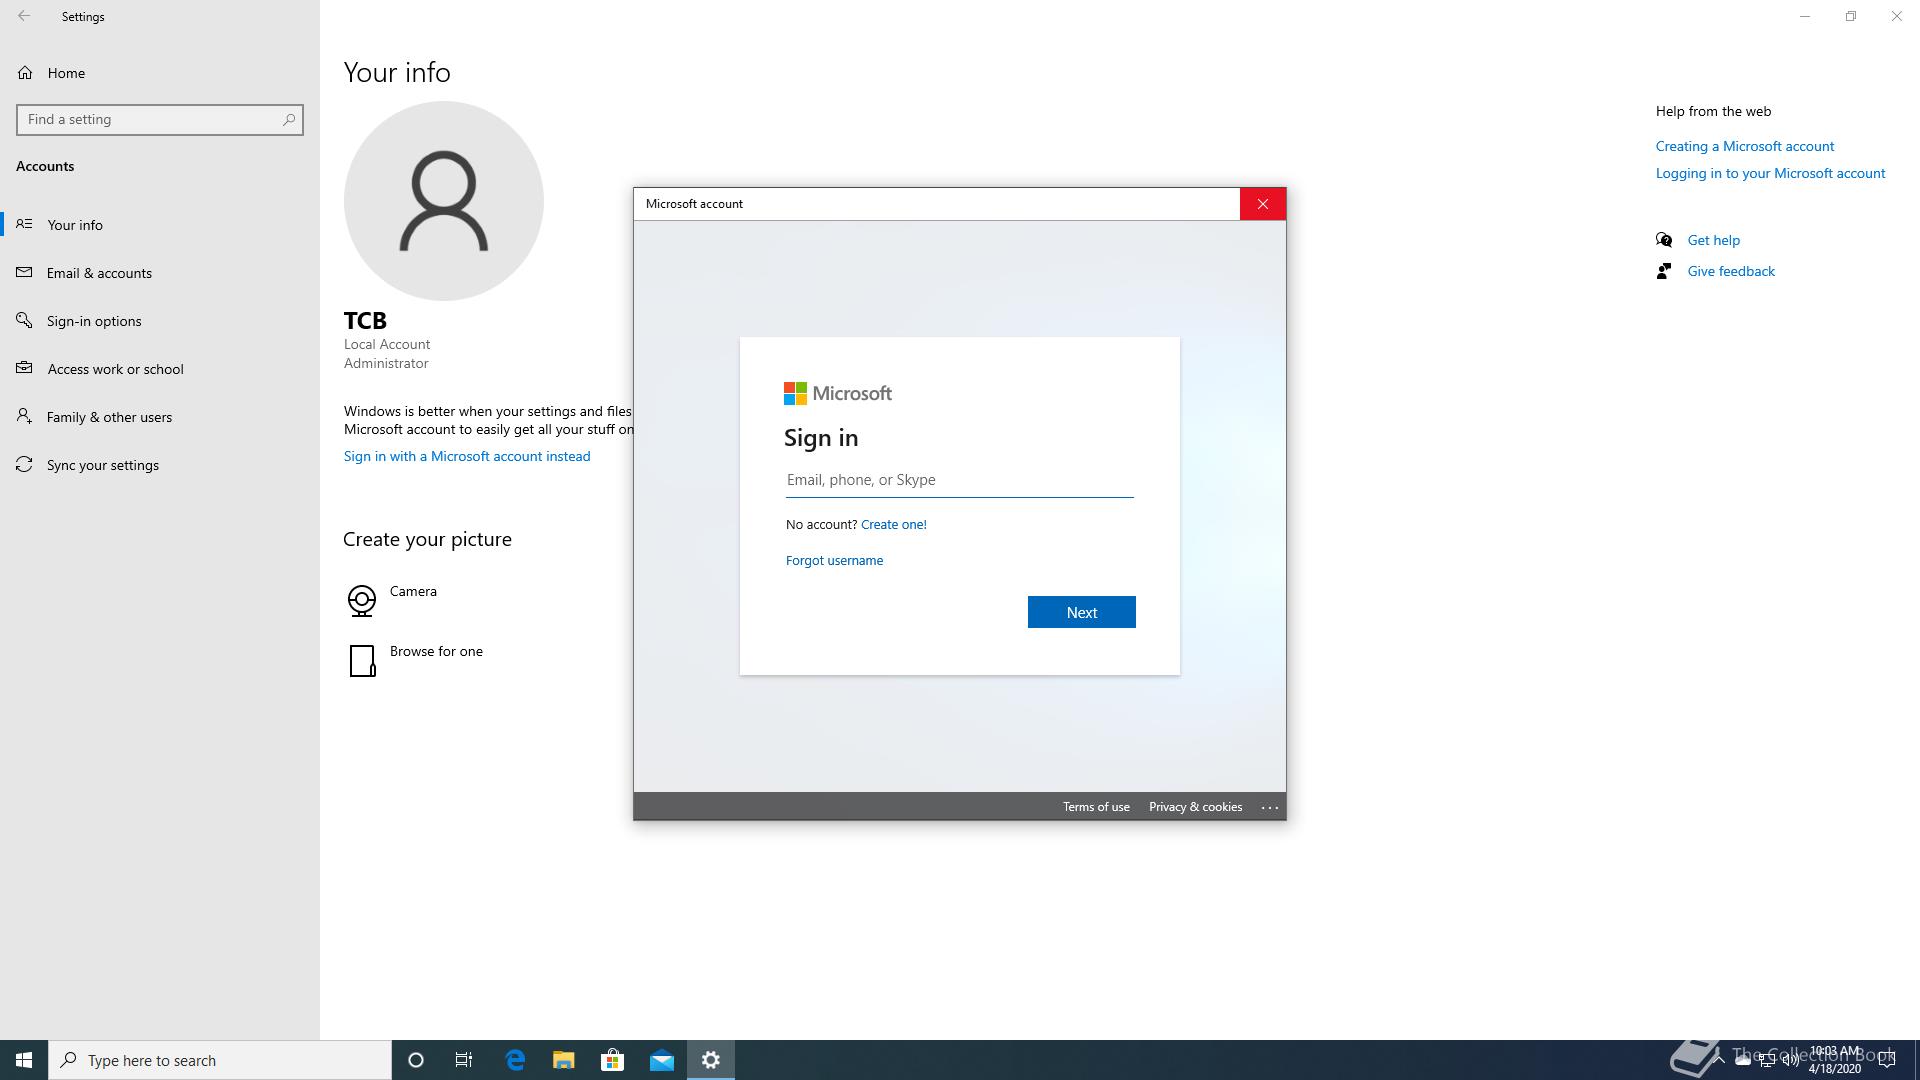
Task: Restore down the Settings window
Action: [x=1851, y=16]
